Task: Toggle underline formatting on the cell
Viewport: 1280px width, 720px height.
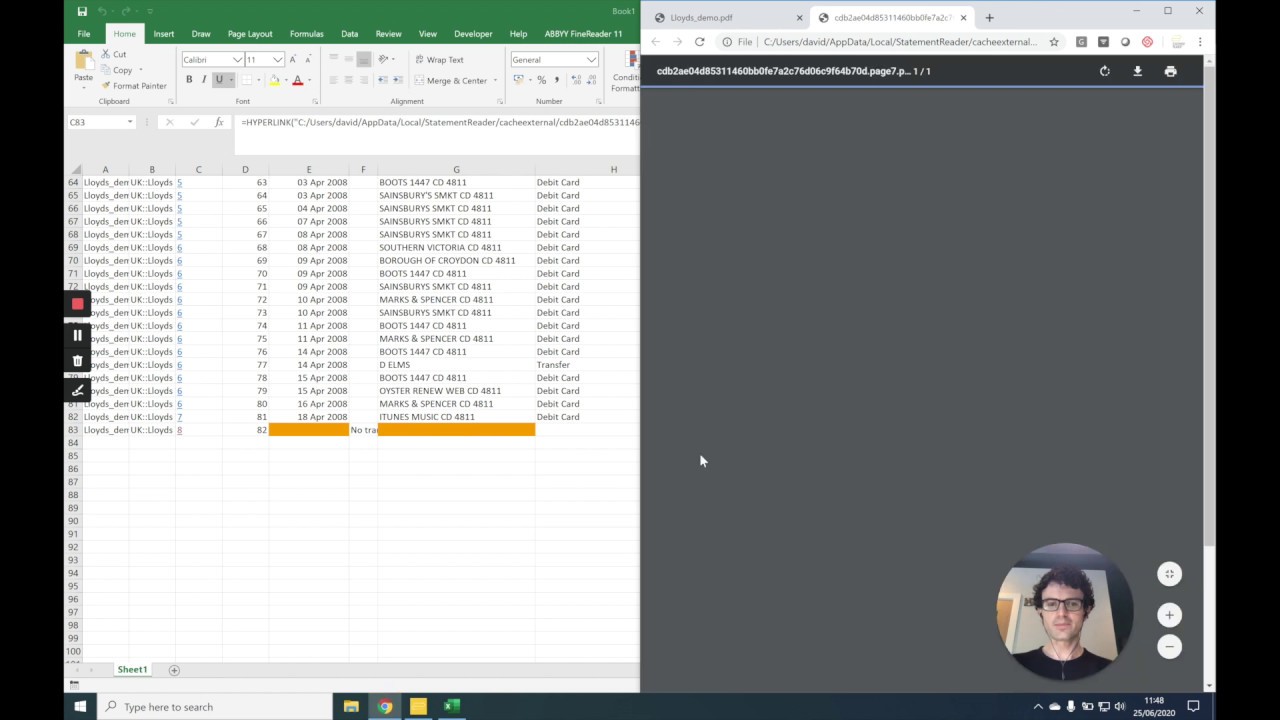Action: (x=219, y=80)
